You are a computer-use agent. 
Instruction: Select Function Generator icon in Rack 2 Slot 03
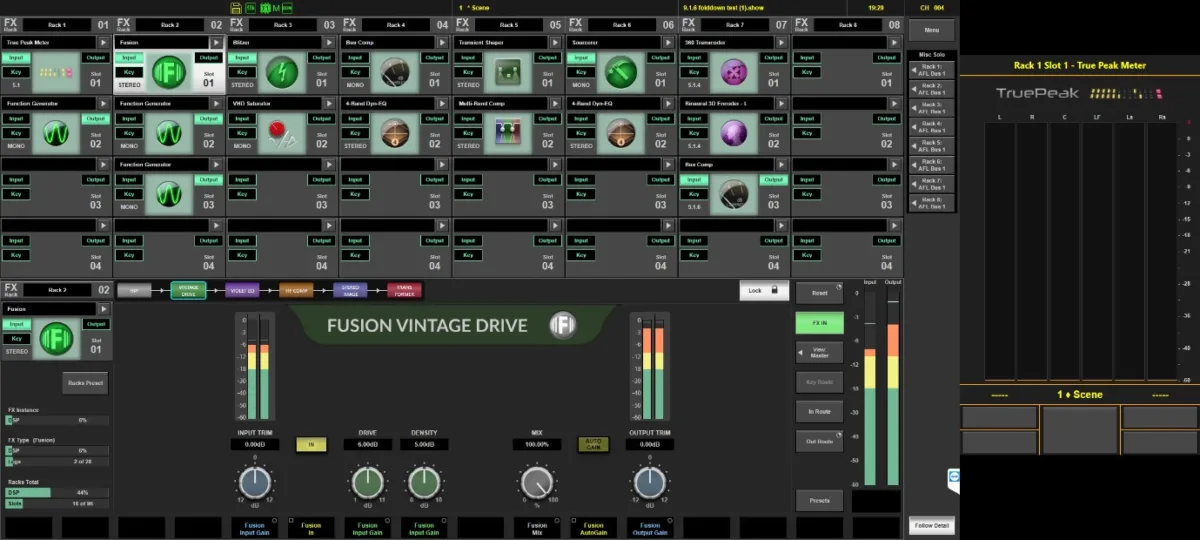point(168,192)
